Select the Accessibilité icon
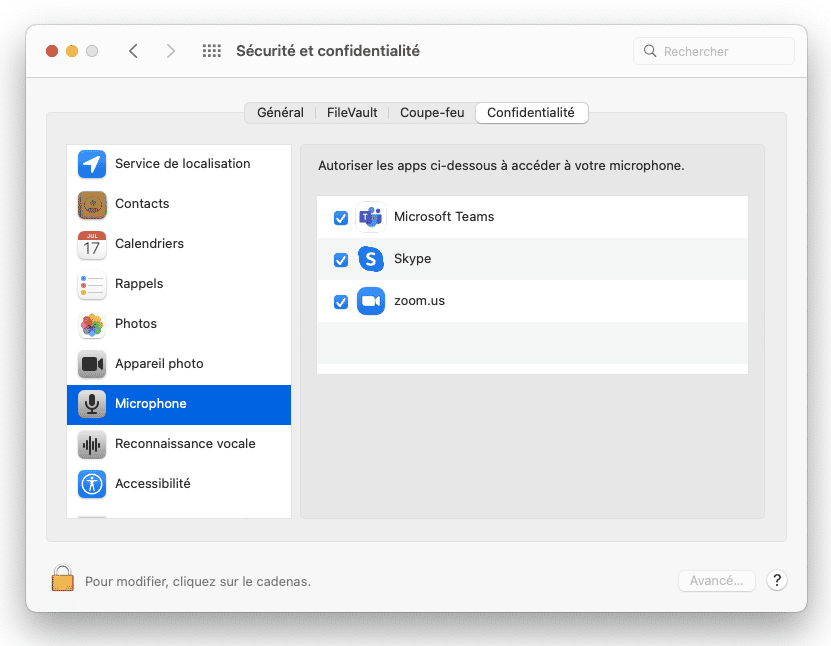 tap(92, 484)
